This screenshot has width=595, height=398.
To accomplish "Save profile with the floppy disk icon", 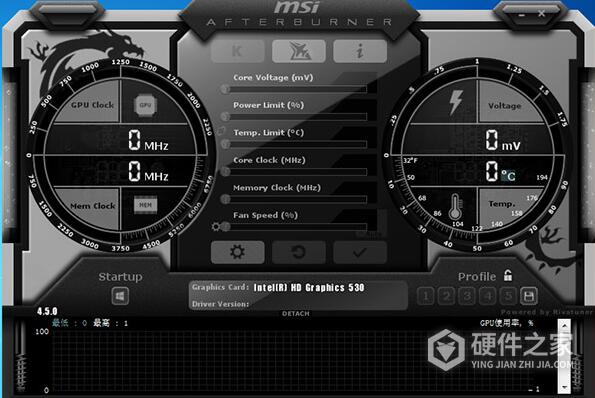I will click(529, 296).
